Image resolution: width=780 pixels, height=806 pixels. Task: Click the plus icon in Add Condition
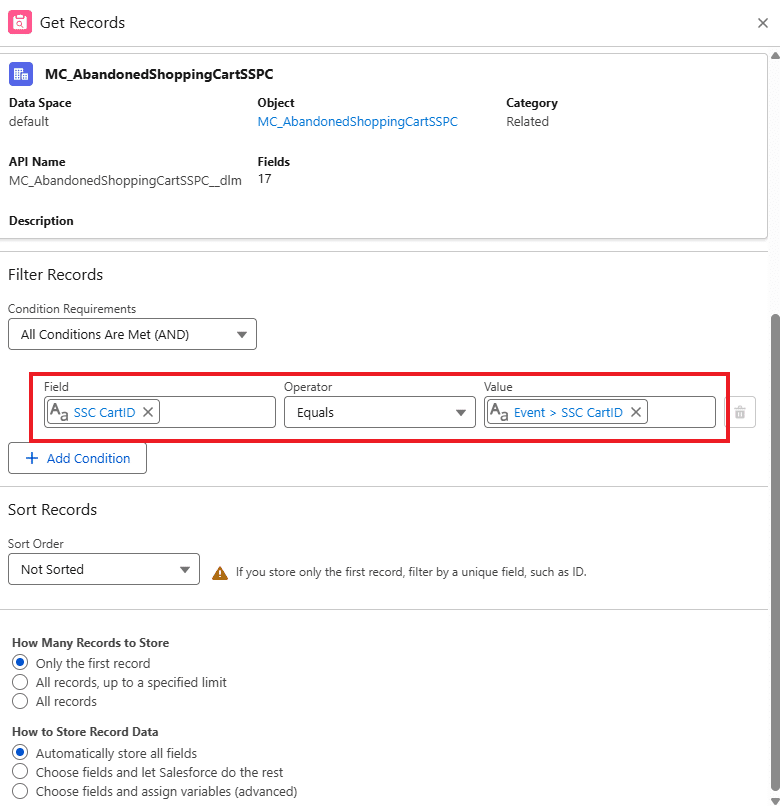click(32, 458)
